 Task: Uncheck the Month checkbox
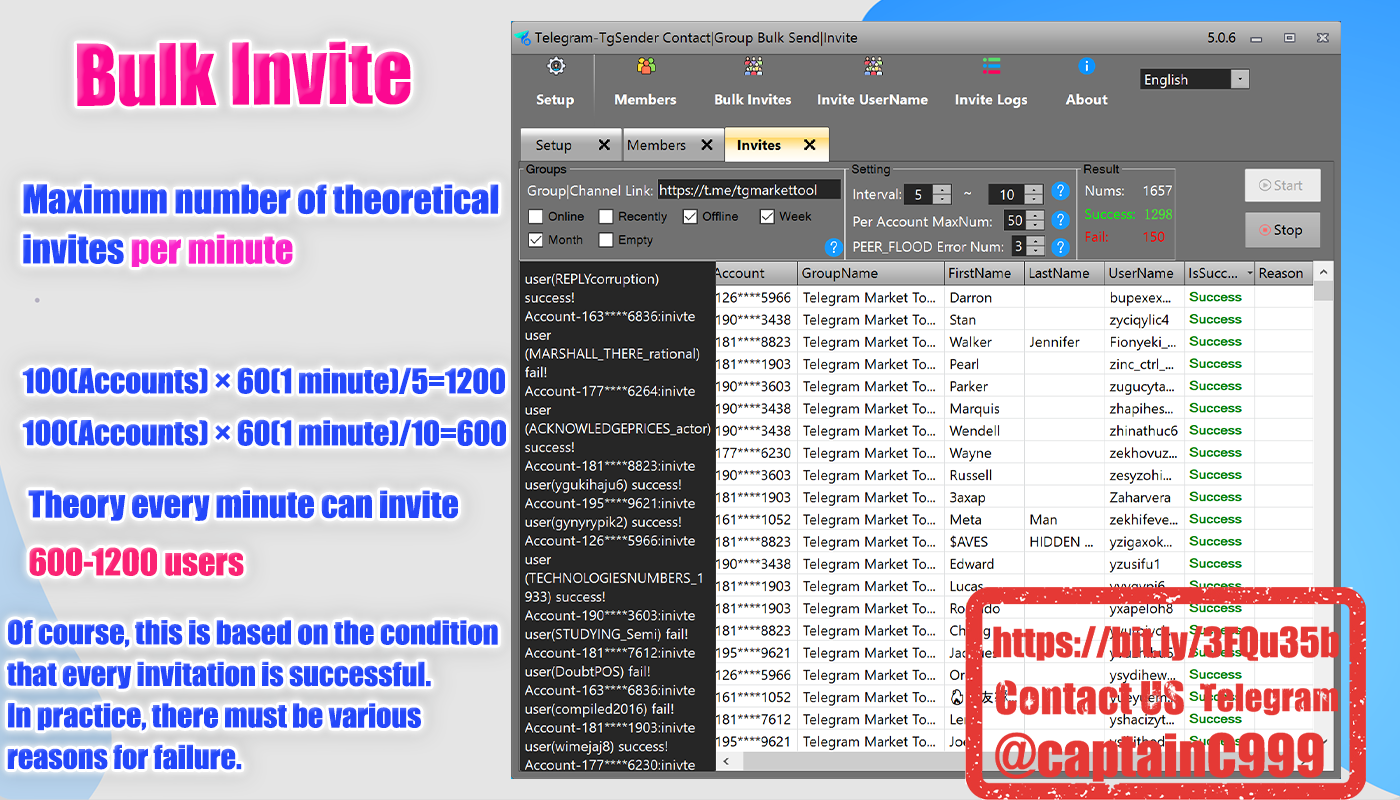click(x=536, y=240)
